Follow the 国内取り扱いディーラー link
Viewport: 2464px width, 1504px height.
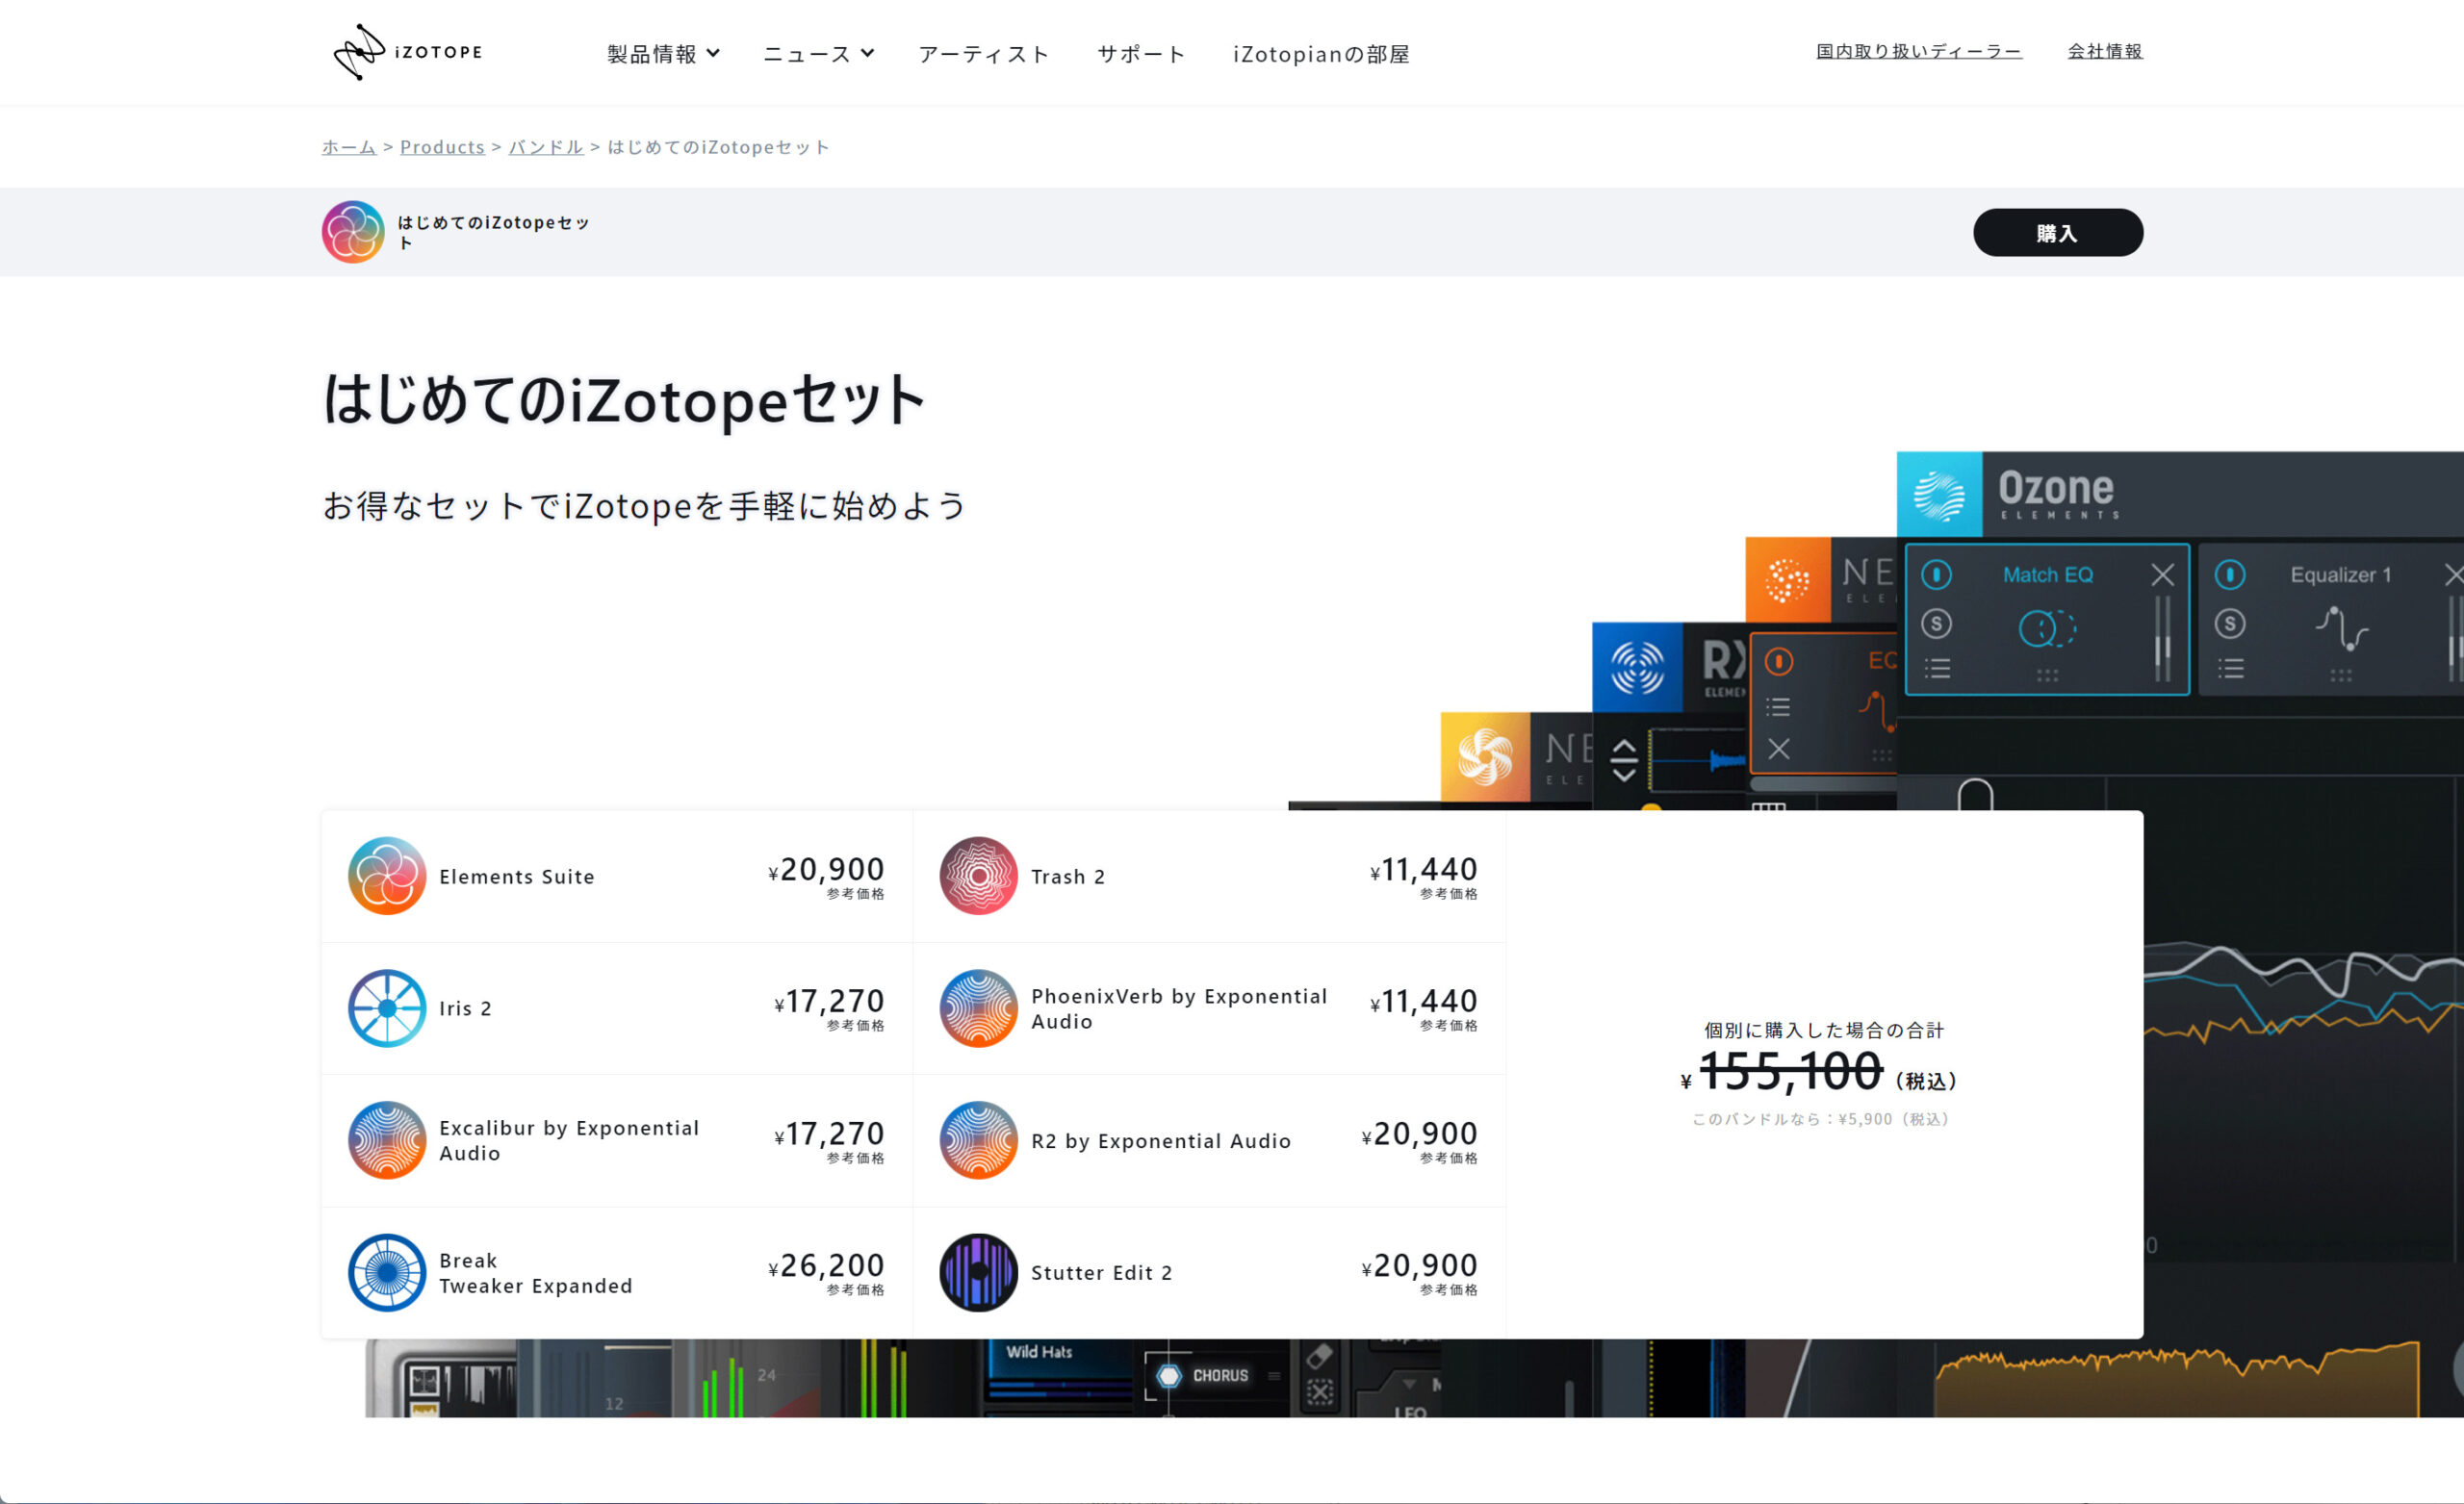[x=1919, y=51]
